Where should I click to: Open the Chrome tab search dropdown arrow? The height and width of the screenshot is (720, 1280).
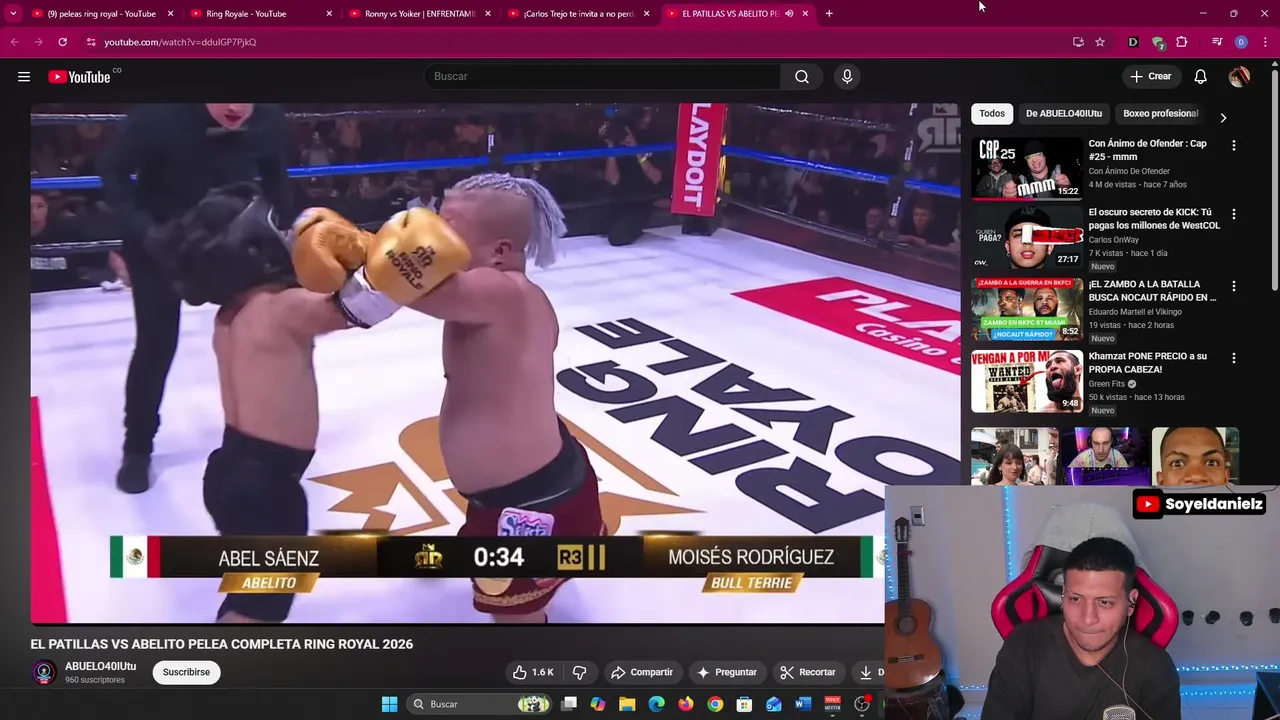point(13,14)
